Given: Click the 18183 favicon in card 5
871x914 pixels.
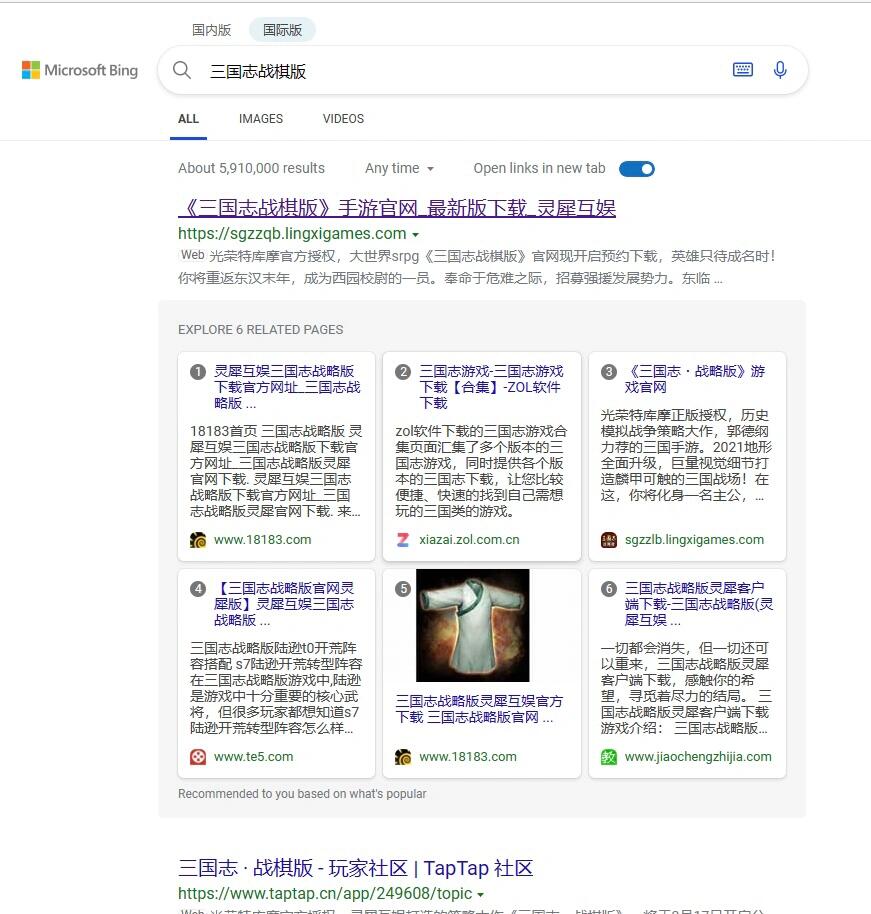Looking at the screenshot, I should click(x=403, y=757).
